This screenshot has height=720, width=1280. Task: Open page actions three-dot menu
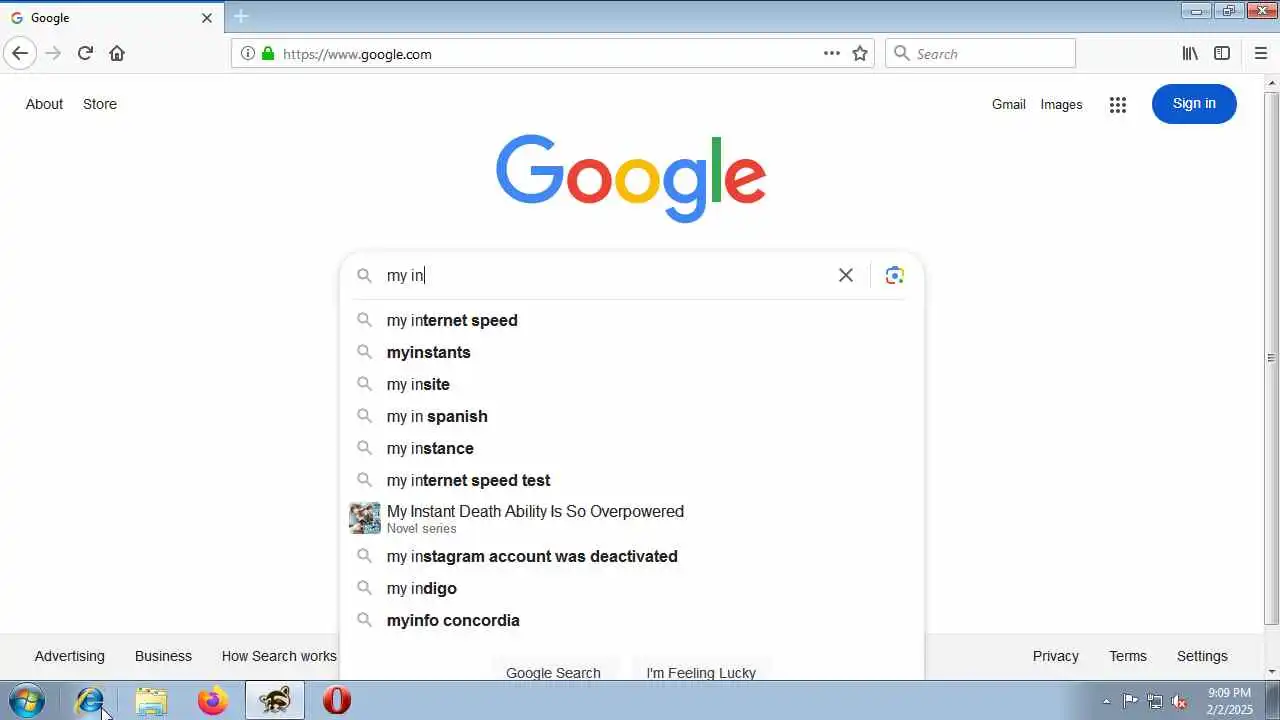[x=831, y=53]
